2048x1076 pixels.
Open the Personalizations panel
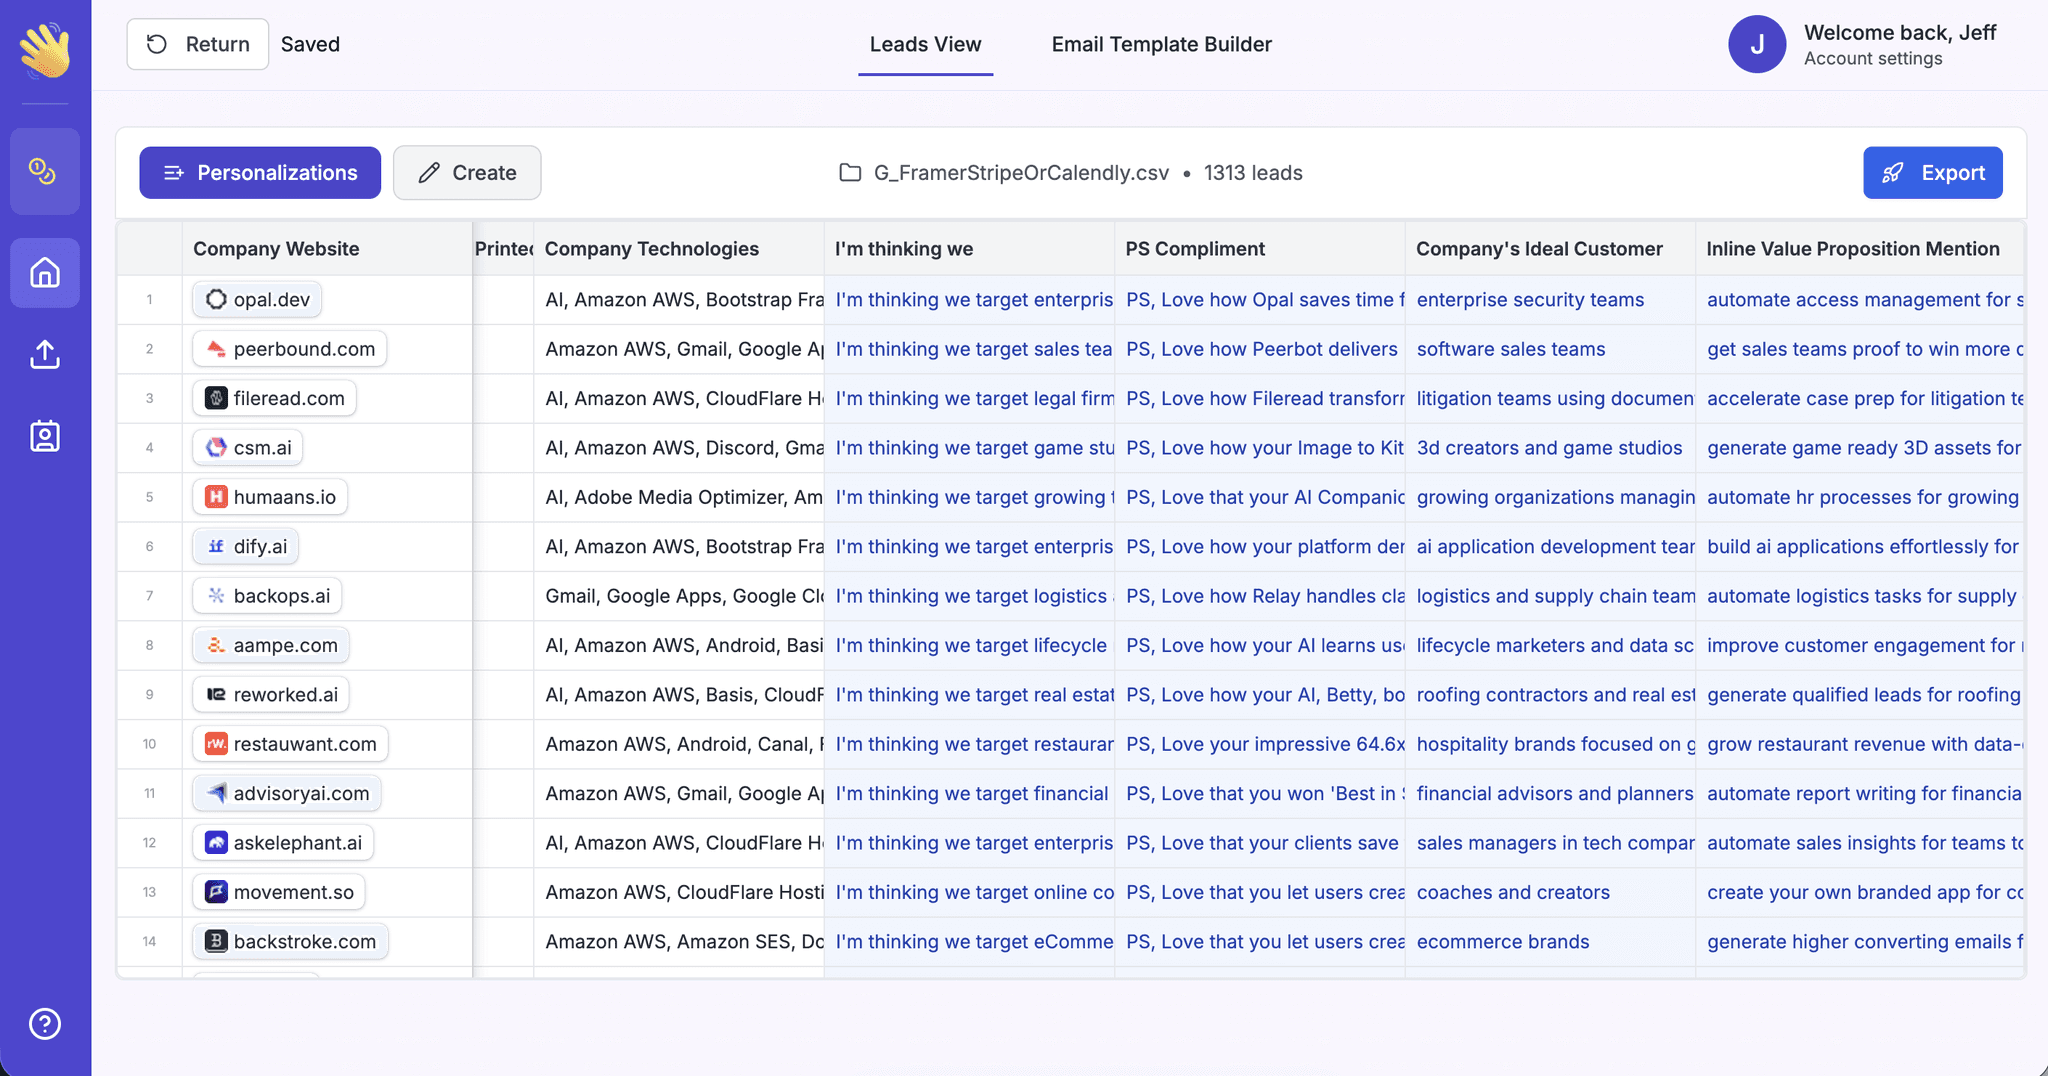[260, 173]
